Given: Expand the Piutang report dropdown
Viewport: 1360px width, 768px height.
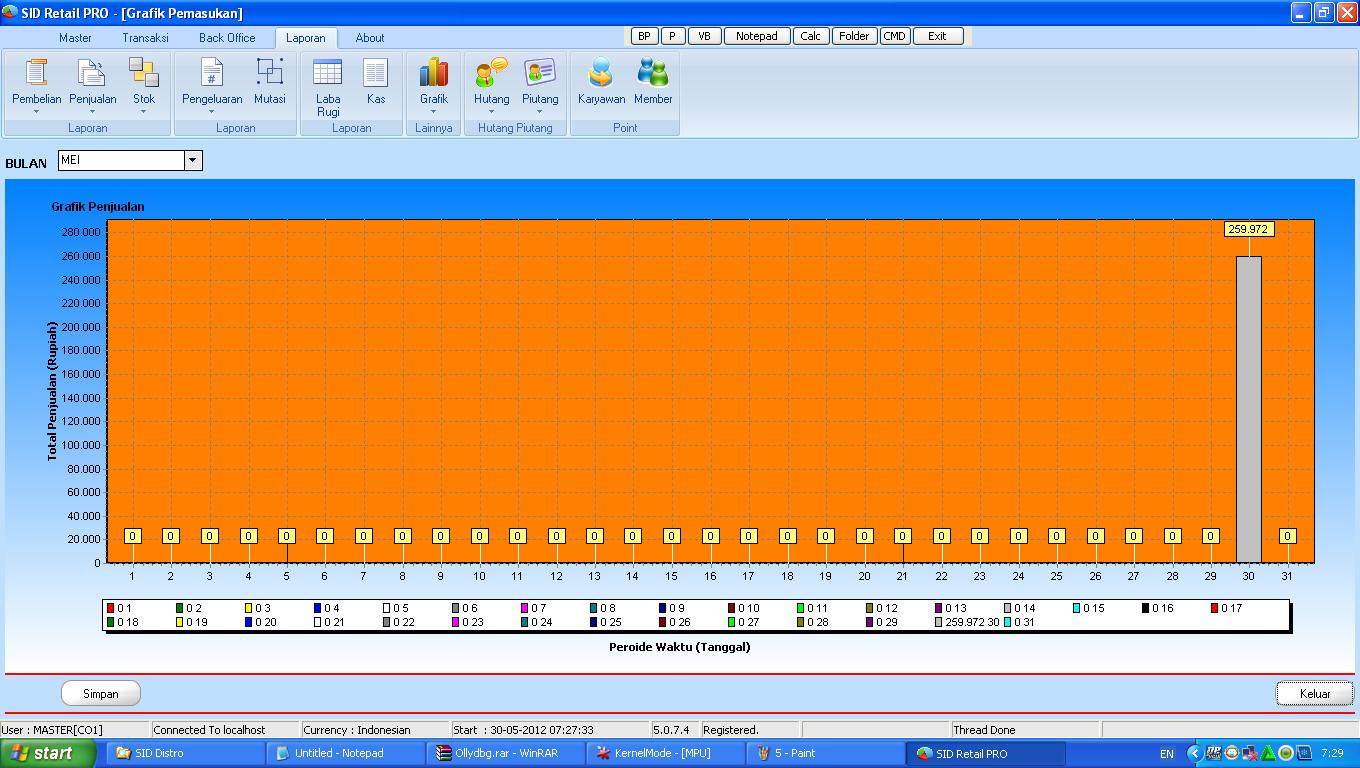Looking at the screenshot, I should coord(540,111).
